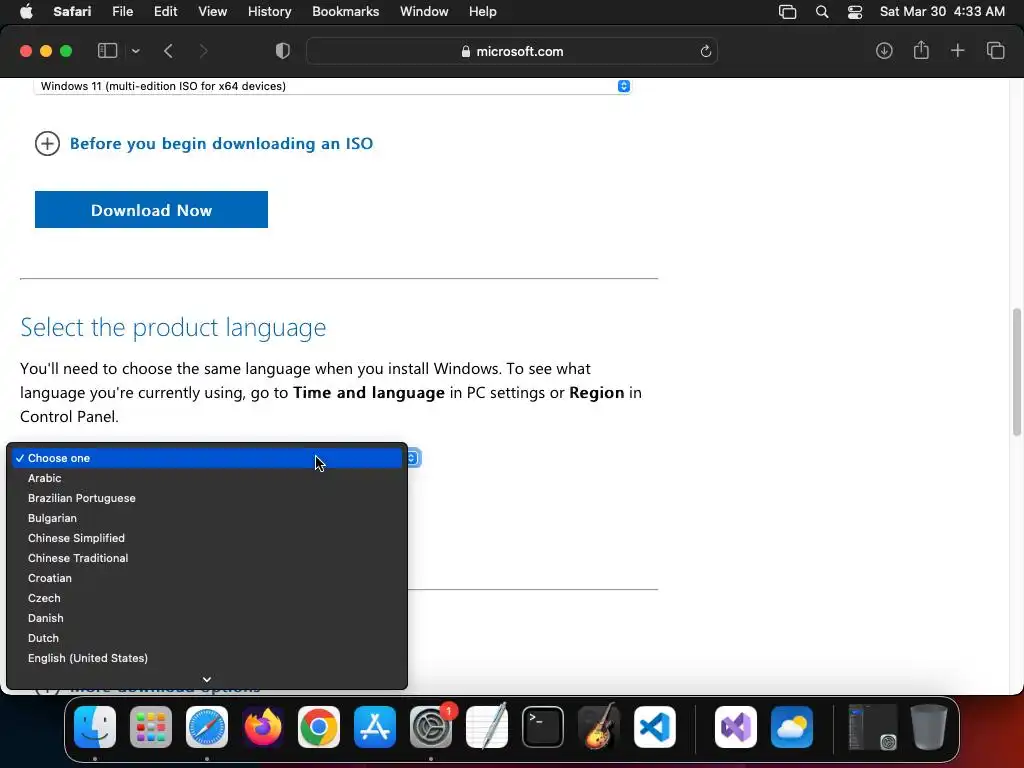
Task: Select Arabic language
Action: tap(207, 478)
